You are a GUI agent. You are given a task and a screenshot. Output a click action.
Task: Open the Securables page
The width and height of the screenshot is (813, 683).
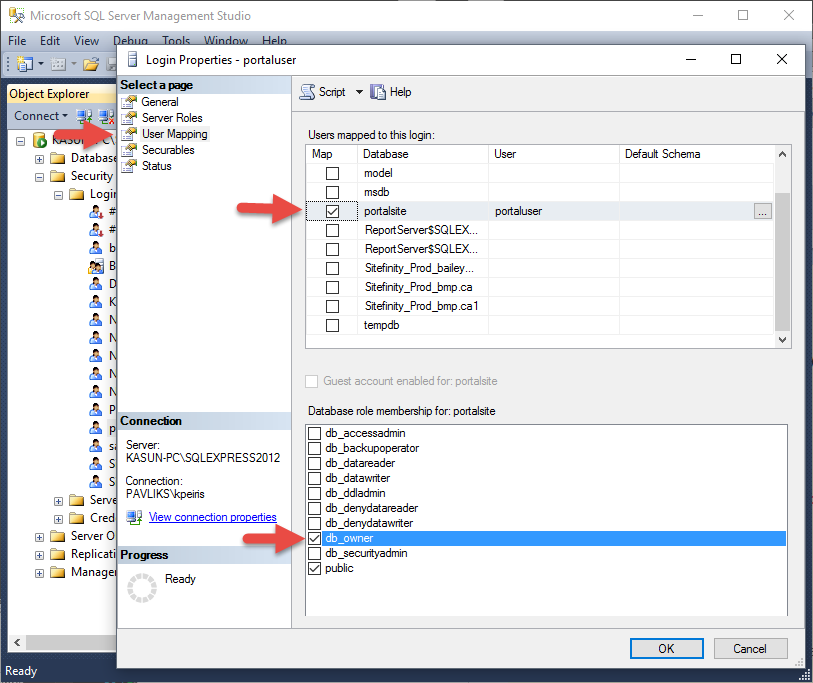click(x=168, y=150)
